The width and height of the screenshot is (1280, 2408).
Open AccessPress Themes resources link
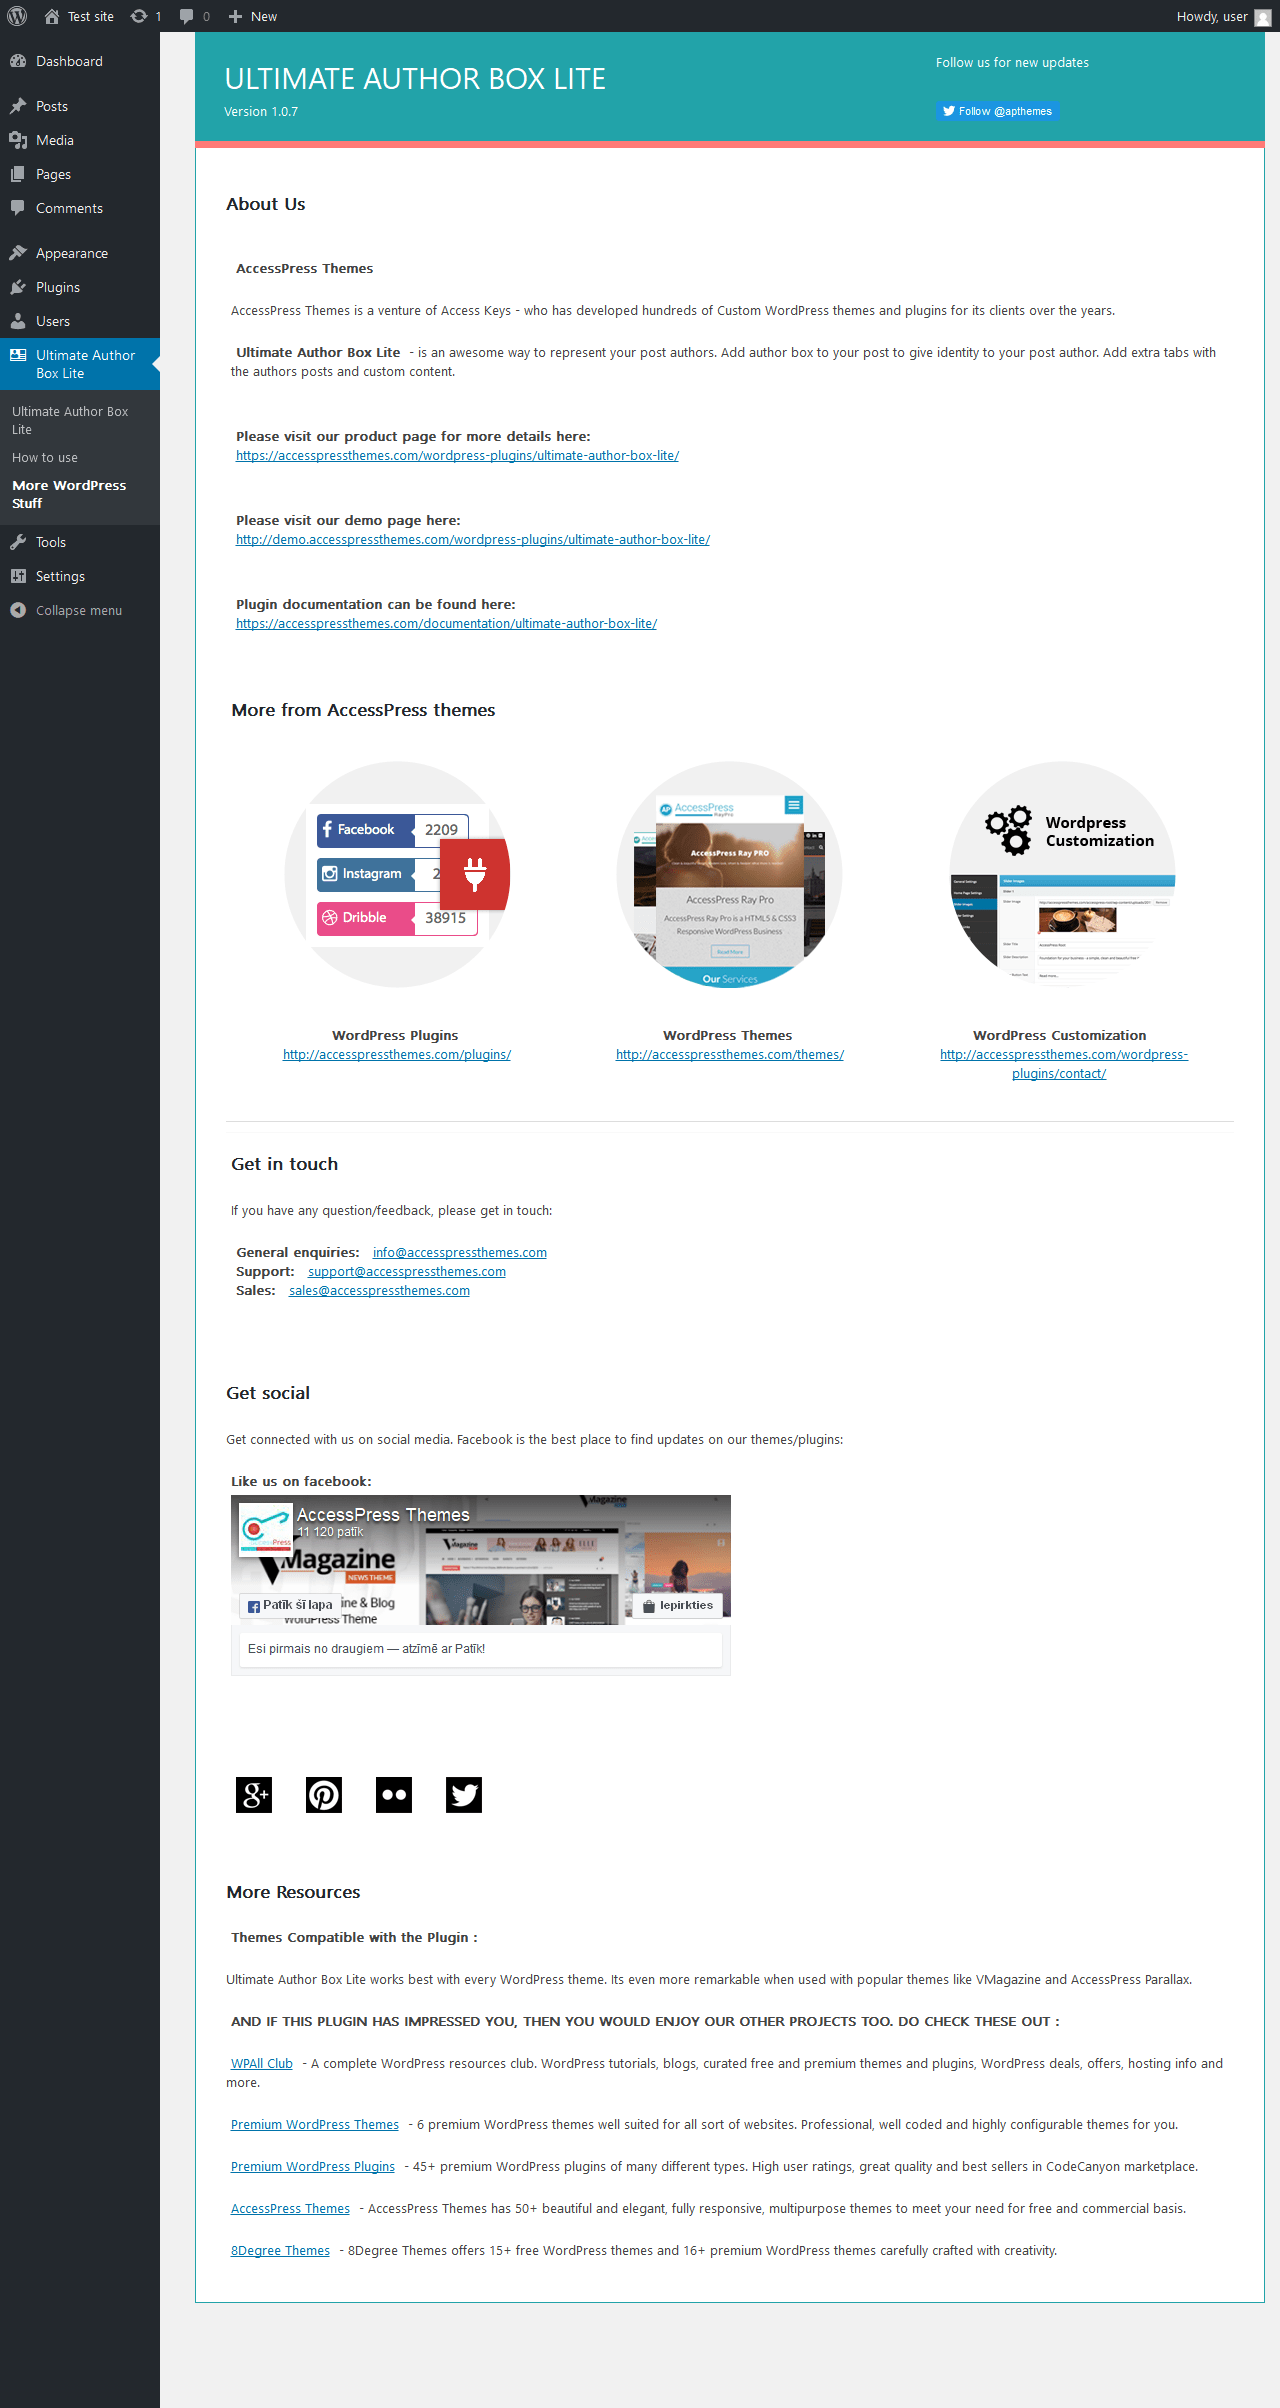[290, 2208]
